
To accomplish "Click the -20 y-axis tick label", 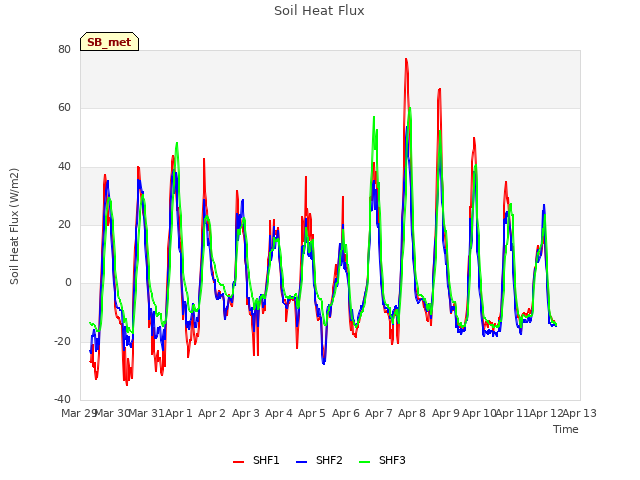I will [x=62, y=341].
